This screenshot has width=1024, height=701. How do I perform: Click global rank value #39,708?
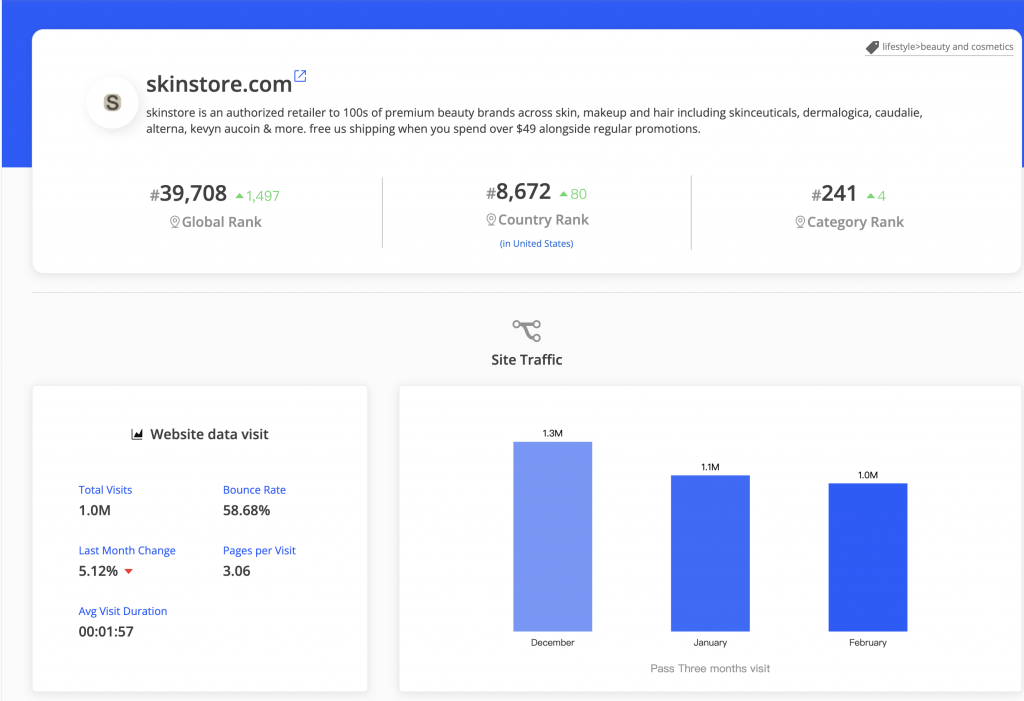tap(188, 193)
